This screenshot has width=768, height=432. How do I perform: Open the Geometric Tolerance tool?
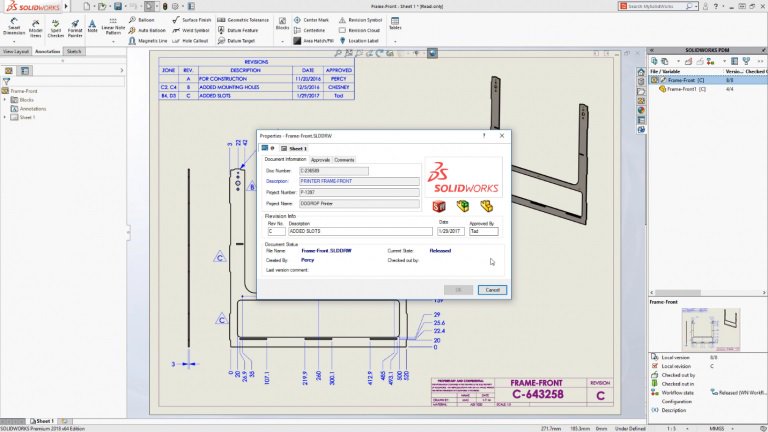243,20
